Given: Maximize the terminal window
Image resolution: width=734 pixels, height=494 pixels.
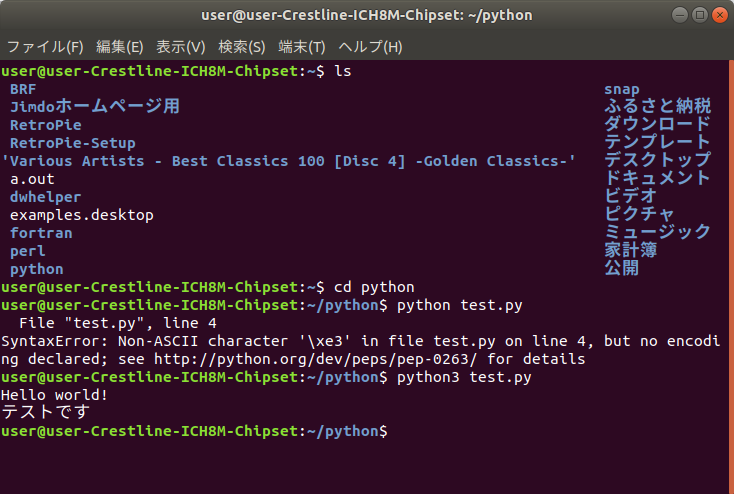Looking at the screenshot, I should click(x=700, y=15).
